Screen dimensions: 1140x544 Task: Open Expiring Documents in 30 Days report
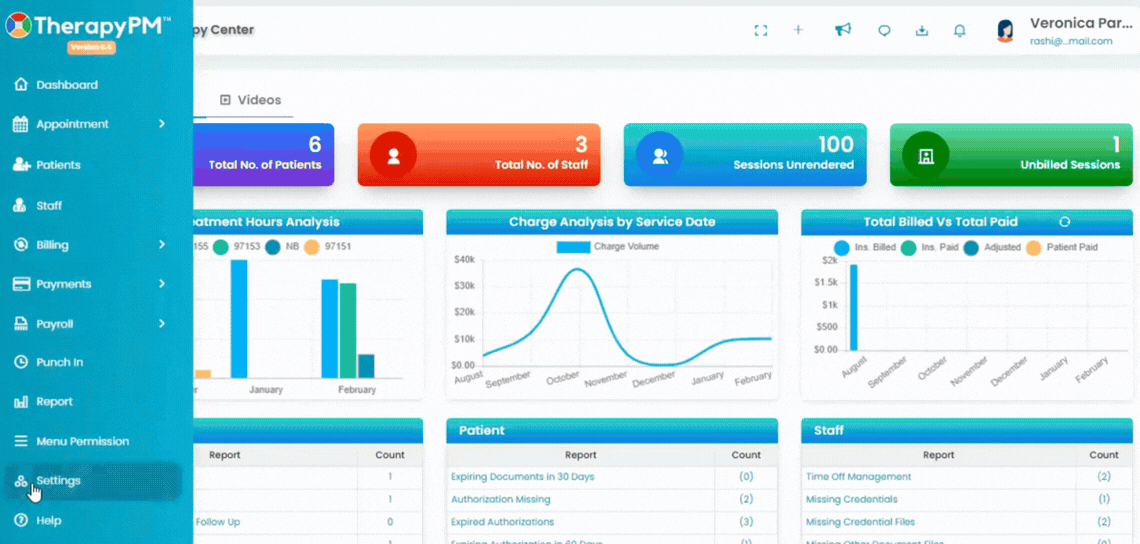pos(523,477)
